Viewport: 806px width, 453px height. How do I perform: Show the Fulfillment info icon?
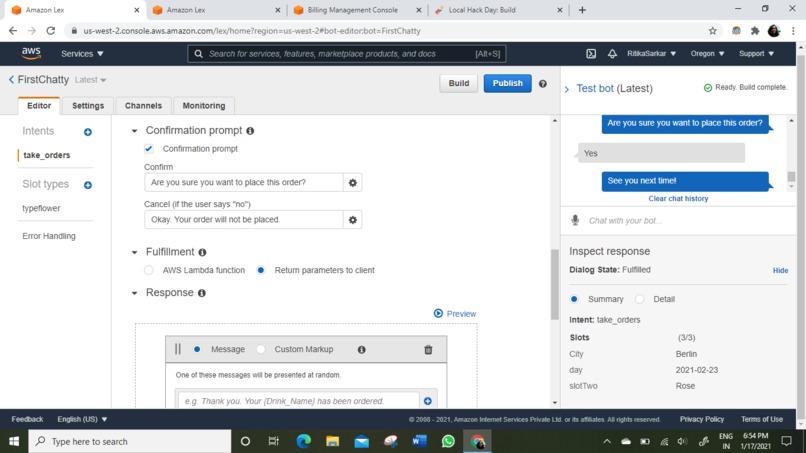203,252
